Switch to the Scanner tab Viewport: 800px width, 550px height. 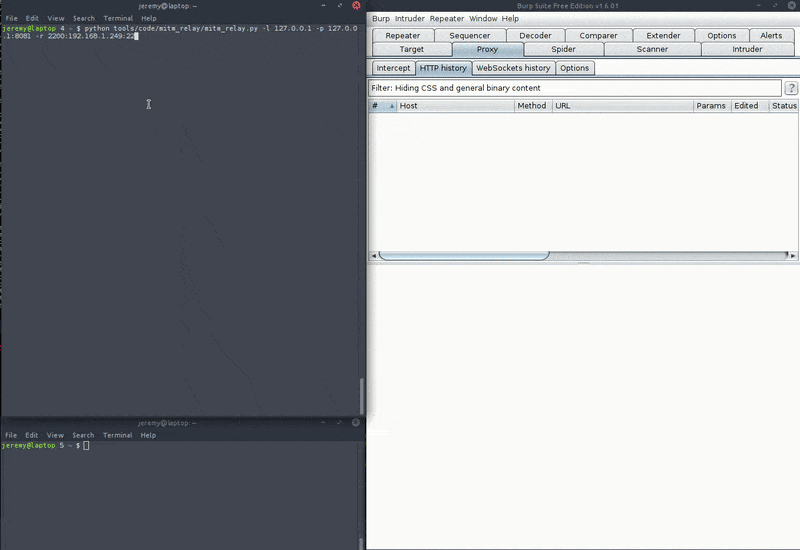pos(652,49)
